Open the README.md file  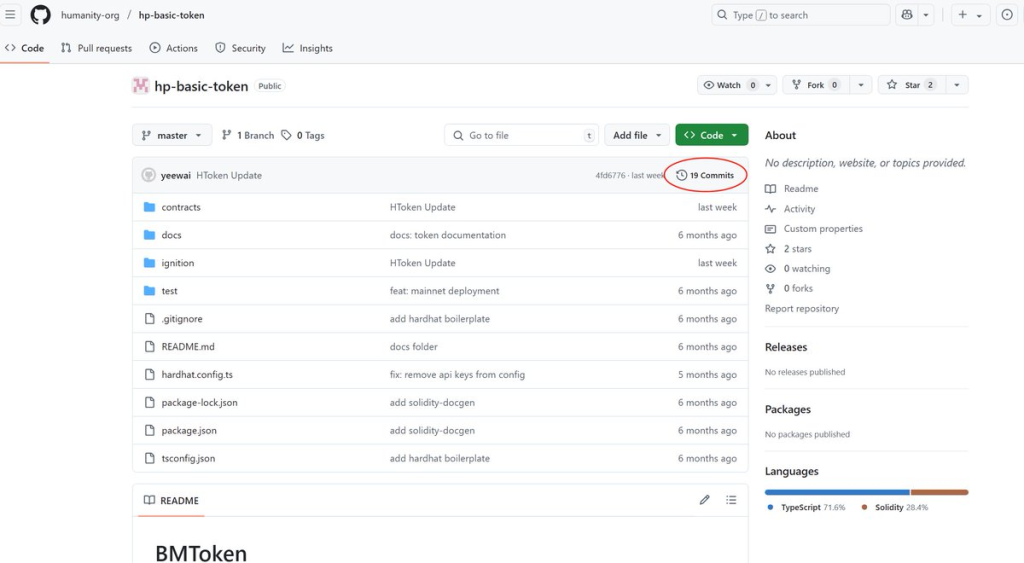[x=187, y=347]
